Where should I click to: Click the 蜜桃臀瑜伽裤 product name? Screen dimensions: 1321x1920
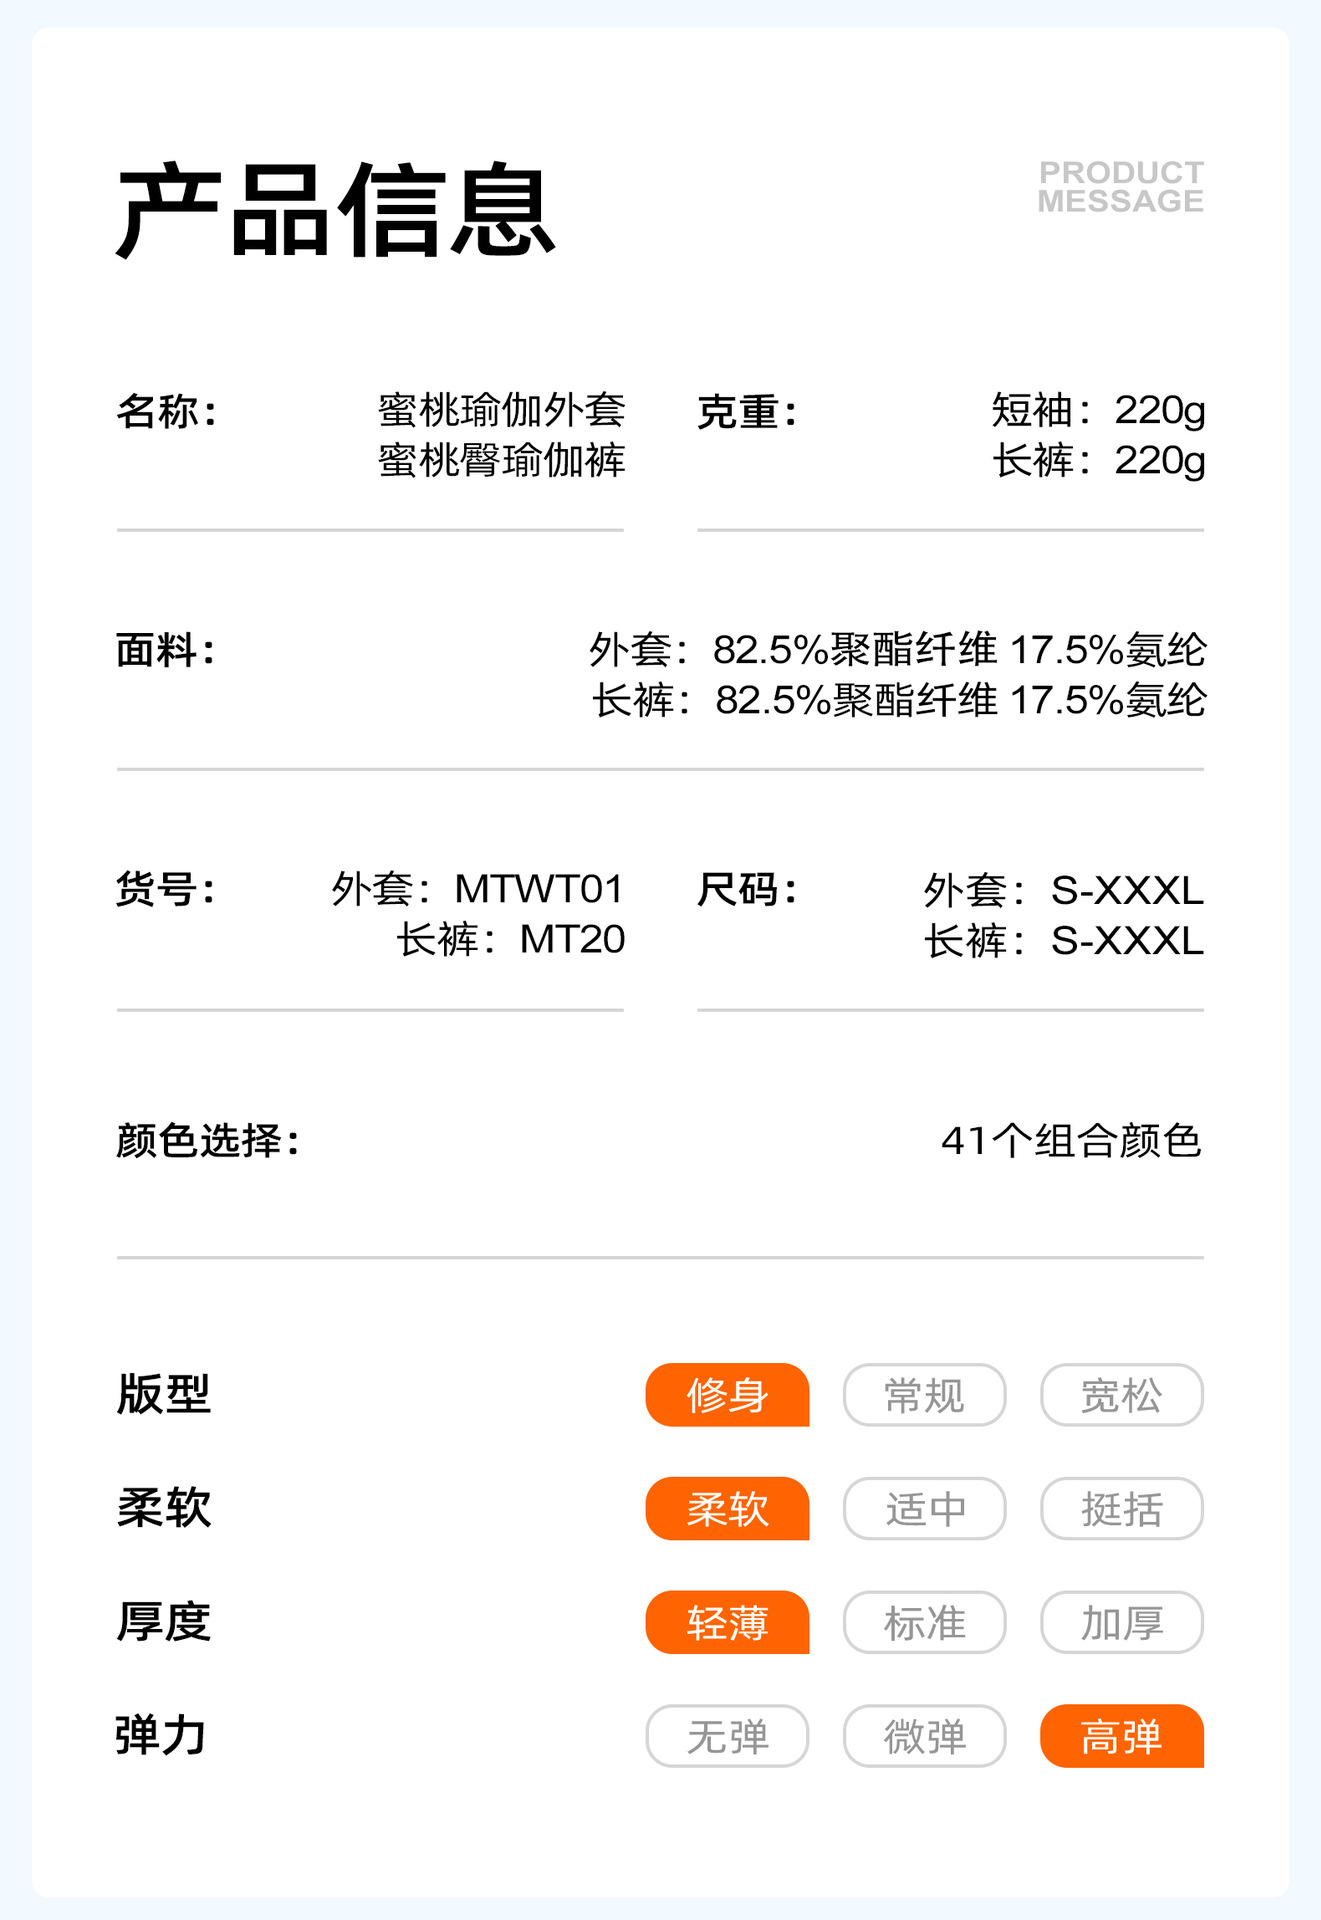click(x=501, y=461)
